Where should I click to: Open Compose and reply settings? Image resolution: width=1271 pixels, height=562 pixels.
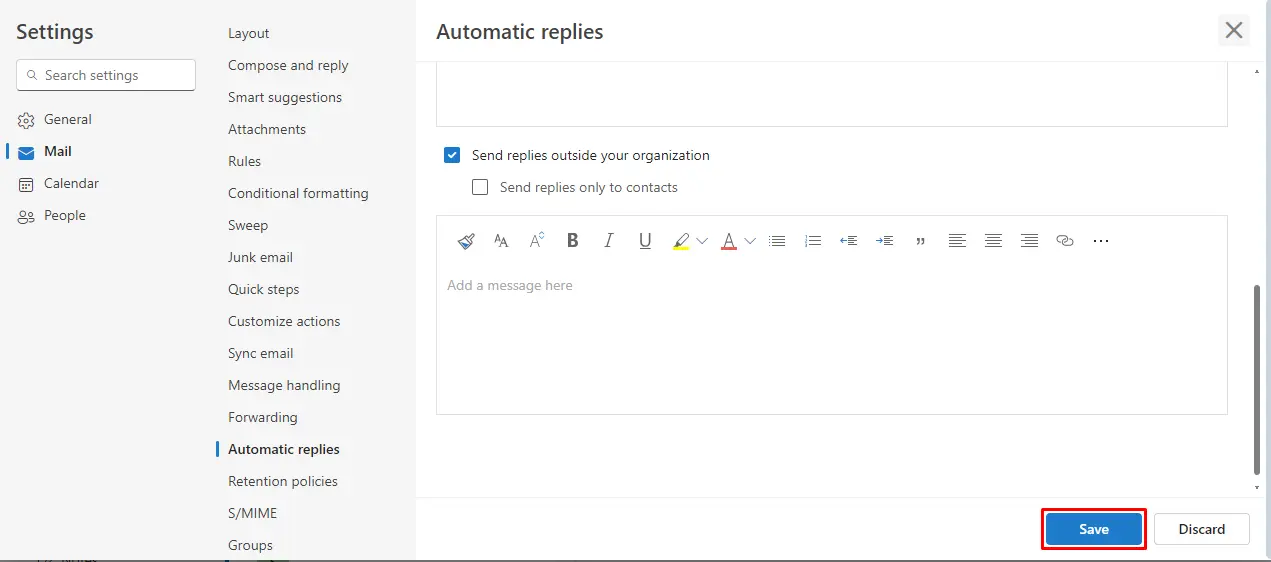coord(288,65)
